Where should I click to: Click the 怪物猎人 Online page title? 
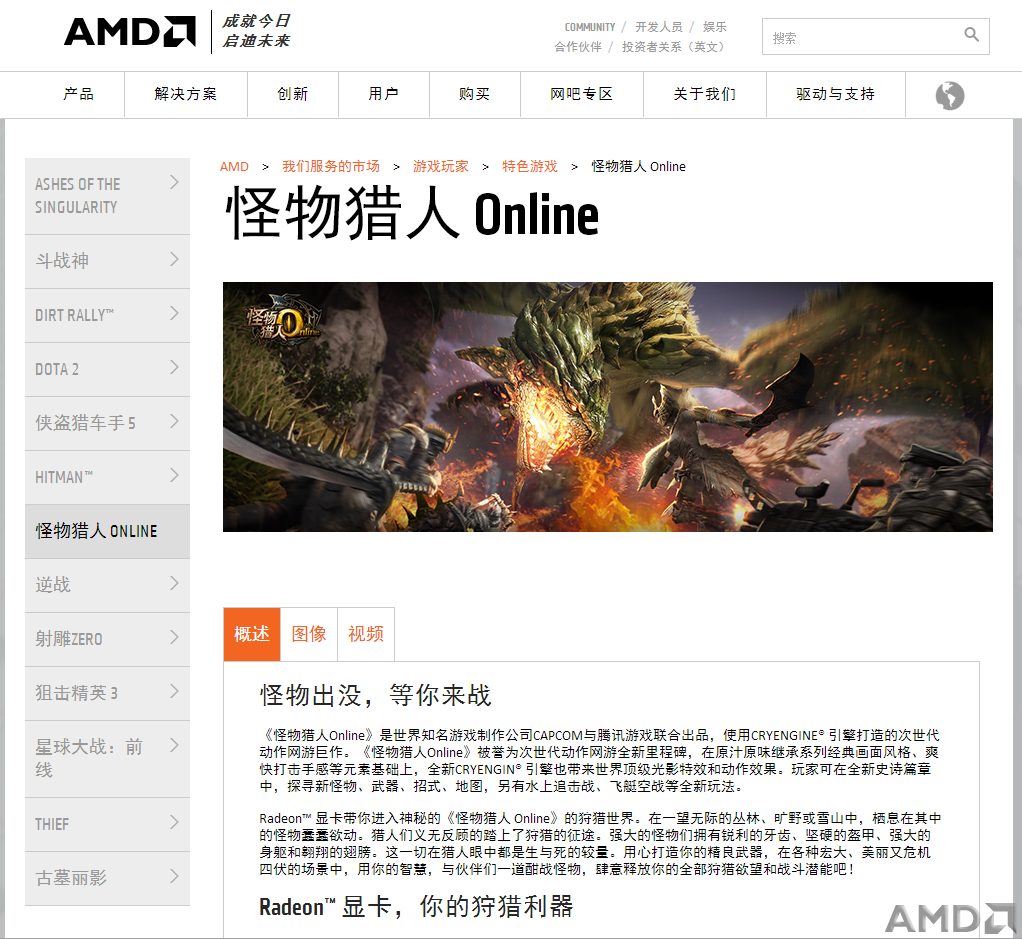click(x=412, y=214)
